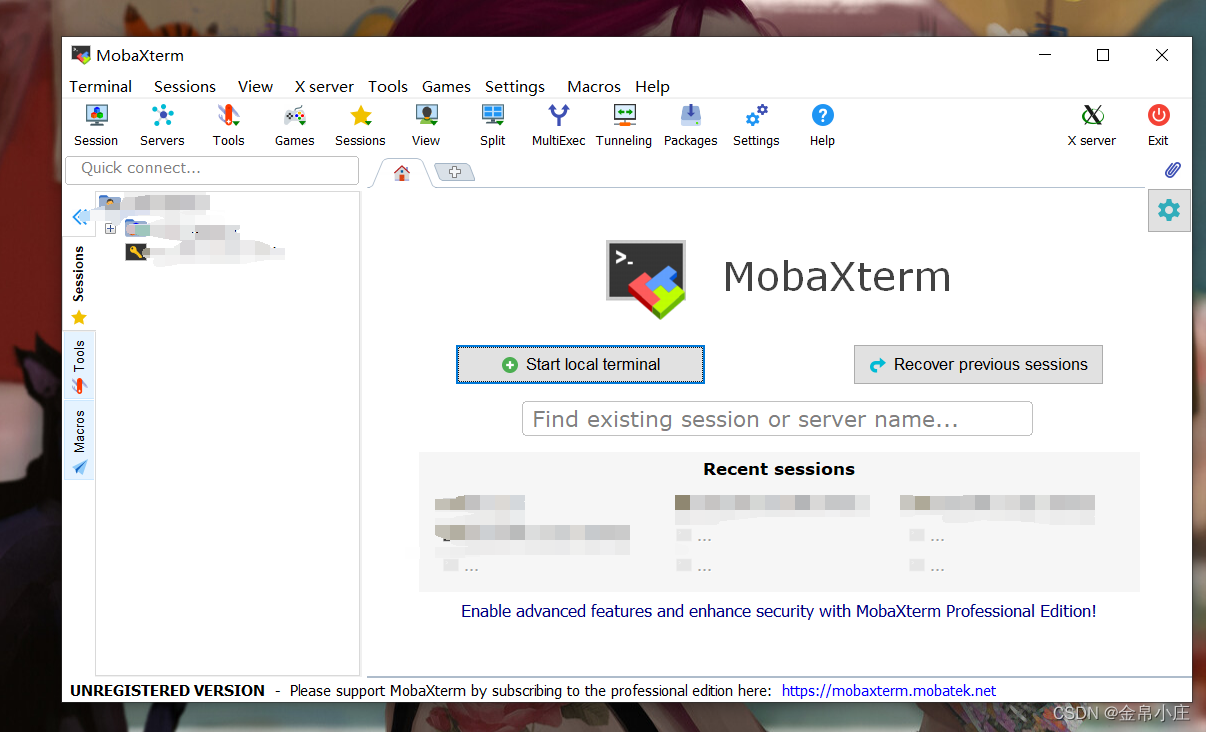Open the Tools toolbar icon
The image size is (1206, 732).
pyautogui.click(x=228, y=125)
